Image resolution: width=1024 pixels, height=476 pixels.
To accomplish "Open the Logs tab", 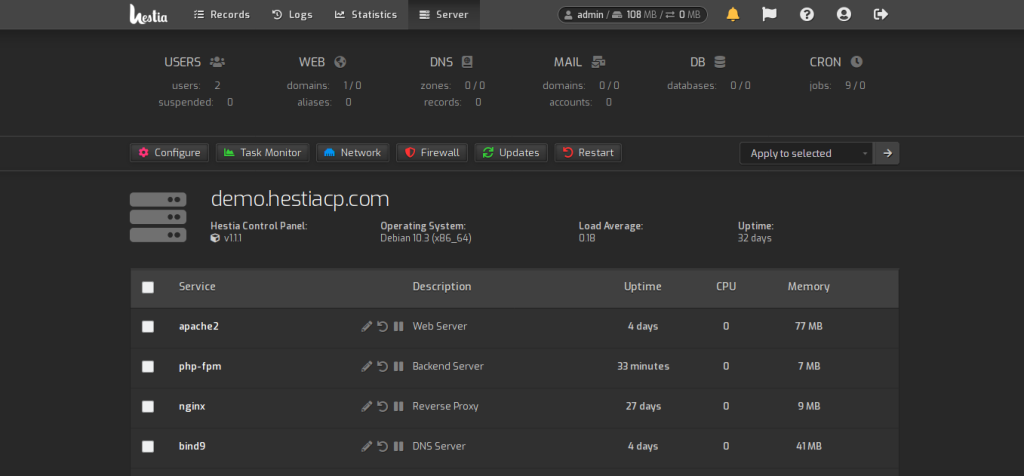I will point(292,14).
